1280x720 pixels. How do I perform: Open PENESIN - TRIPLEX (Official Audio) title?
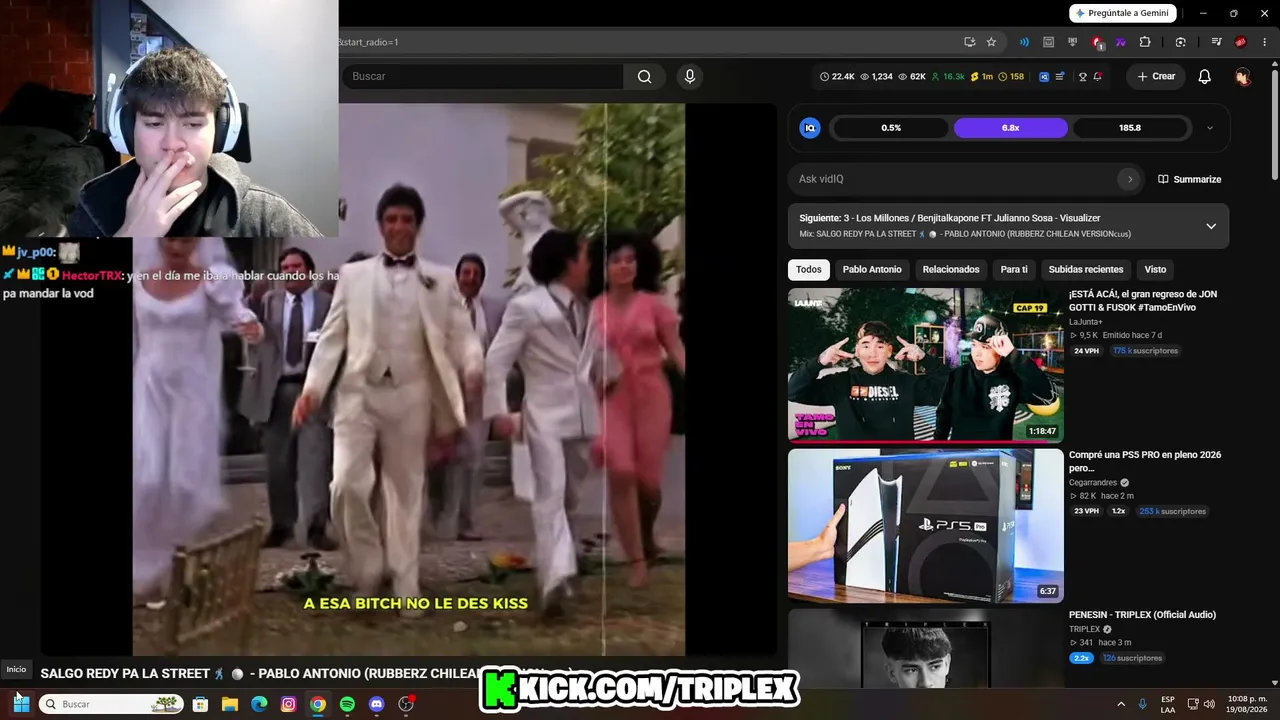point(1143,615)
